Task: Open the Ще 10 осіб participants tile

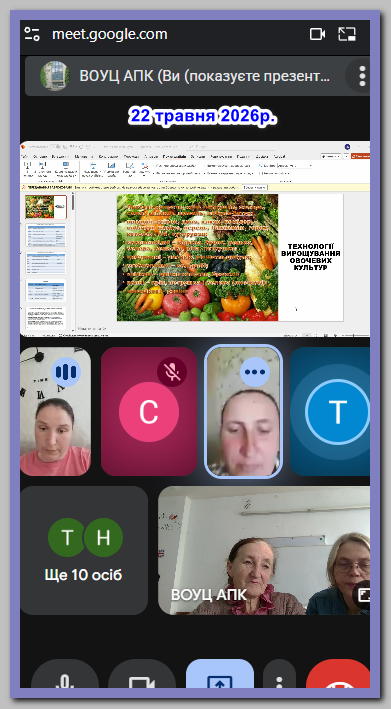Action: [84, 550]
